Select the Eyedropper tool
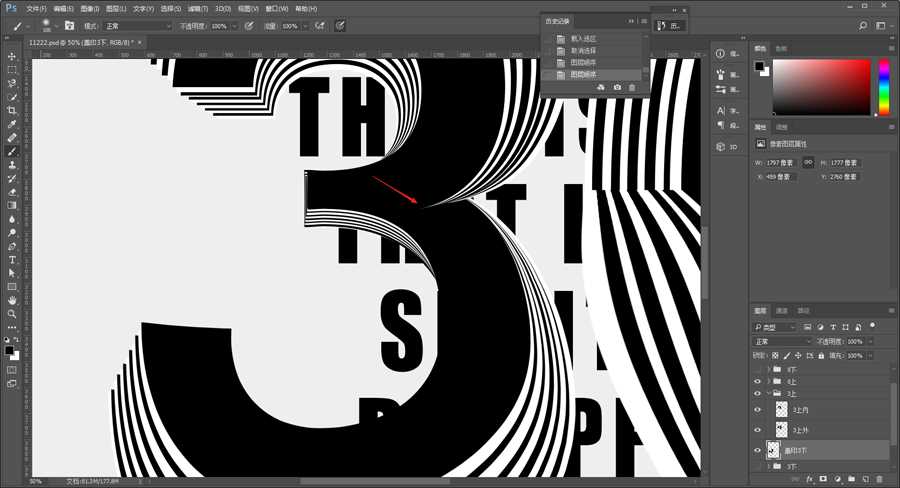900x488 pixels. [x=12, y=124]
